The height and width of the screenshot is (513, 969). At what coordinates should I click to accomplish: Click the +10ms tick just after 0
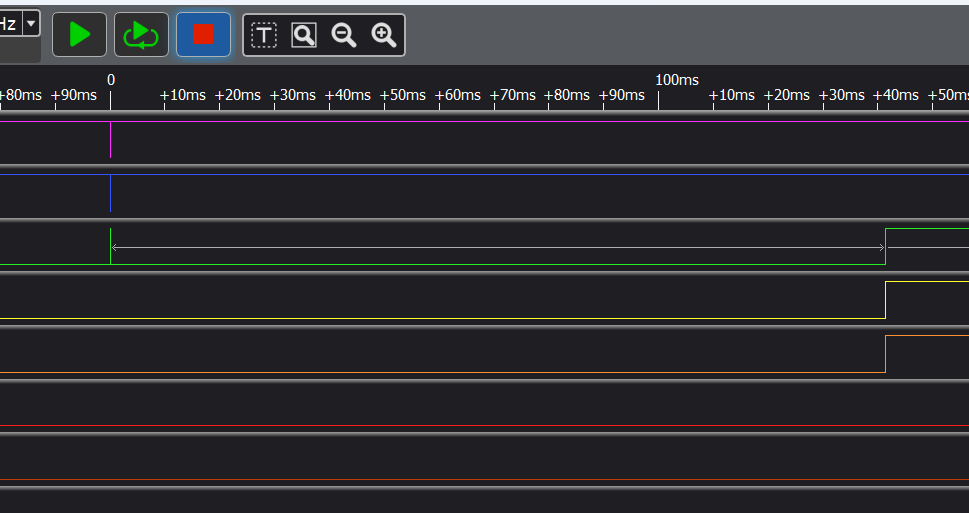click(x=183, y=96)
